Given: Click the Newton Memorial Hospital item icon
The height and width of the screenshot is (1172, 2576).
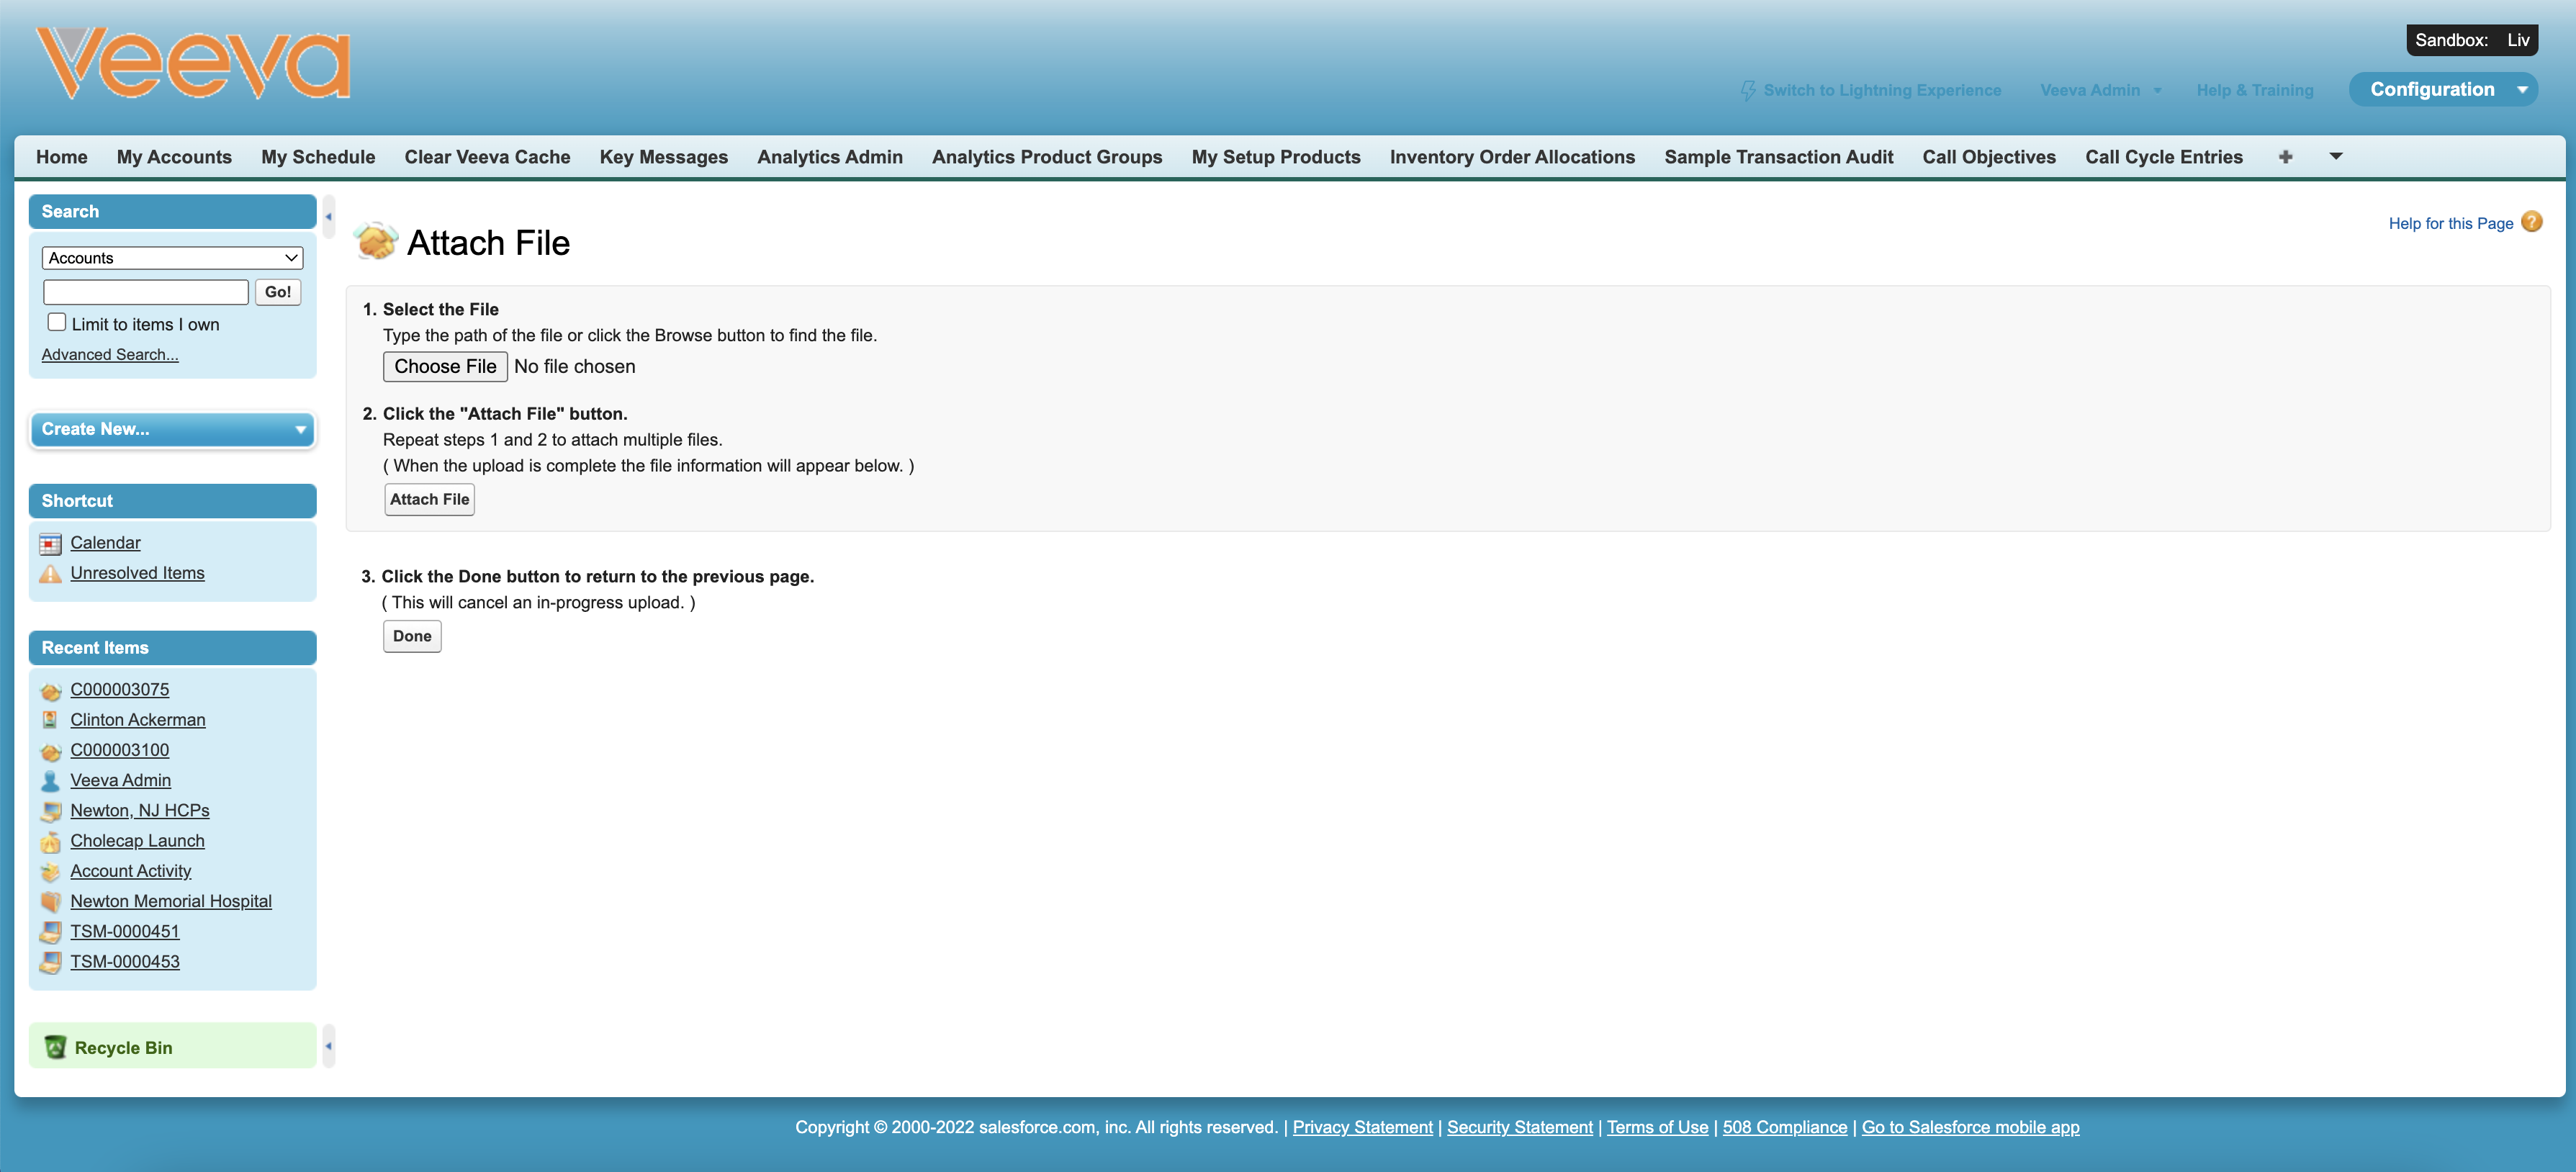Looking at the screenshot, I should coord(50,902).
